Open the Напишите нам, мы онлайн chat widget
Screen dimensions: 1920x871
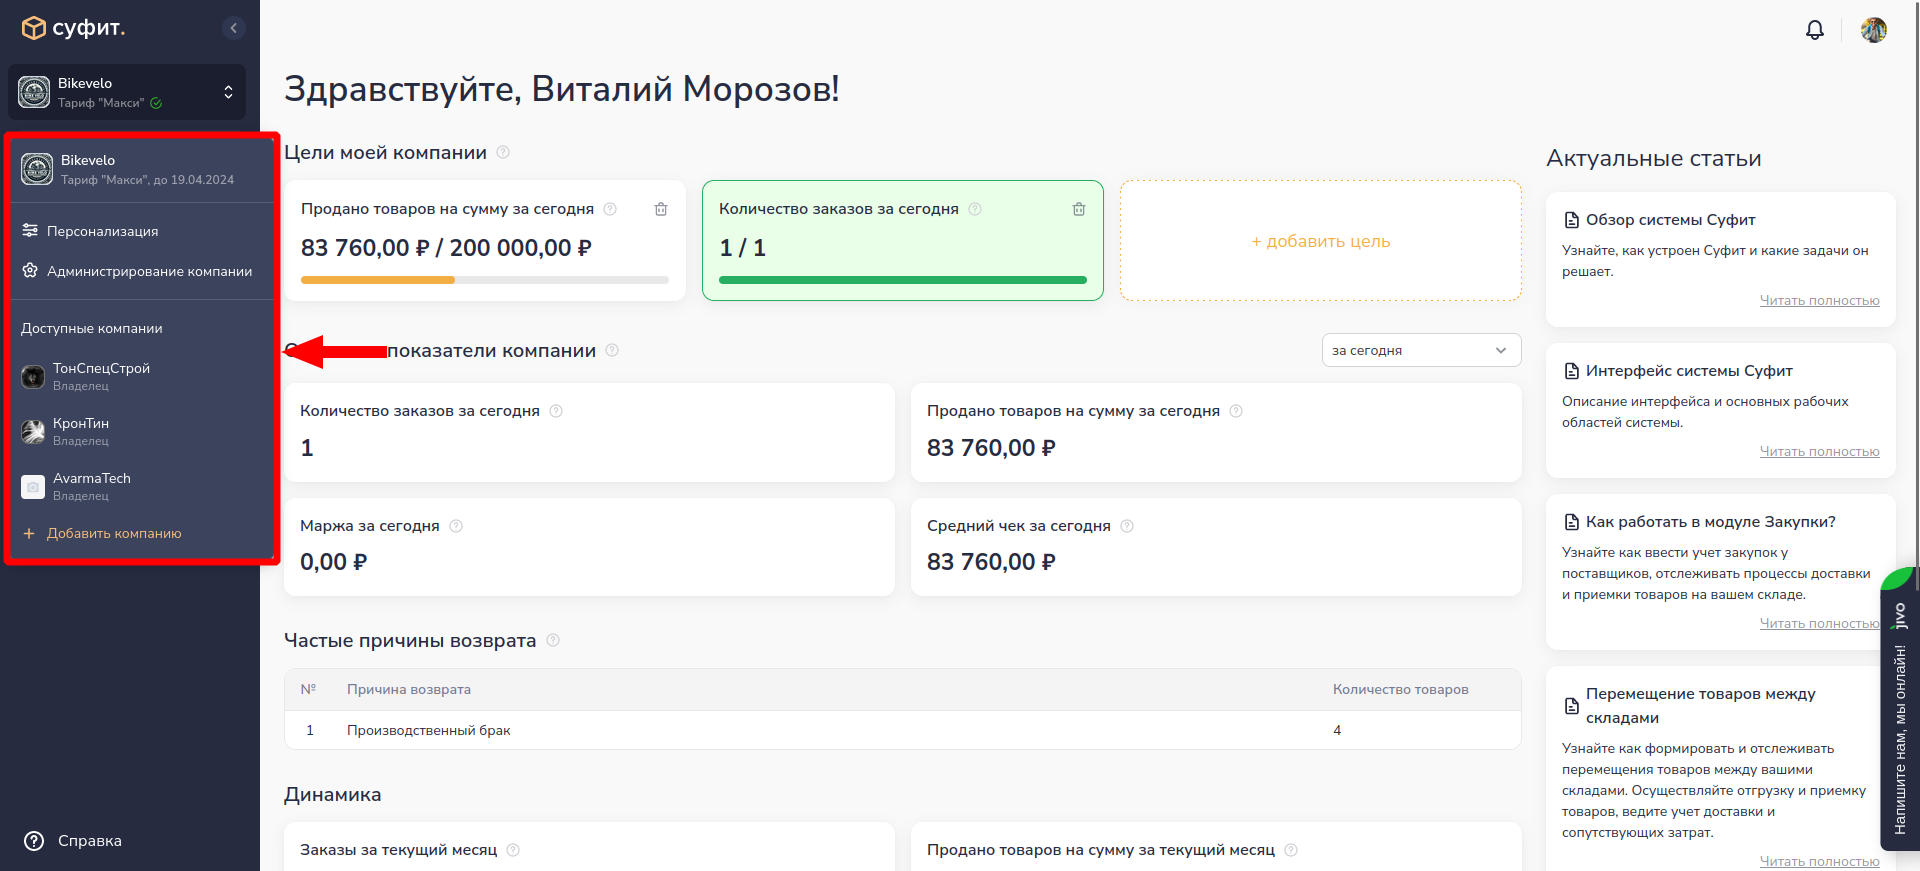(1899, 710)
